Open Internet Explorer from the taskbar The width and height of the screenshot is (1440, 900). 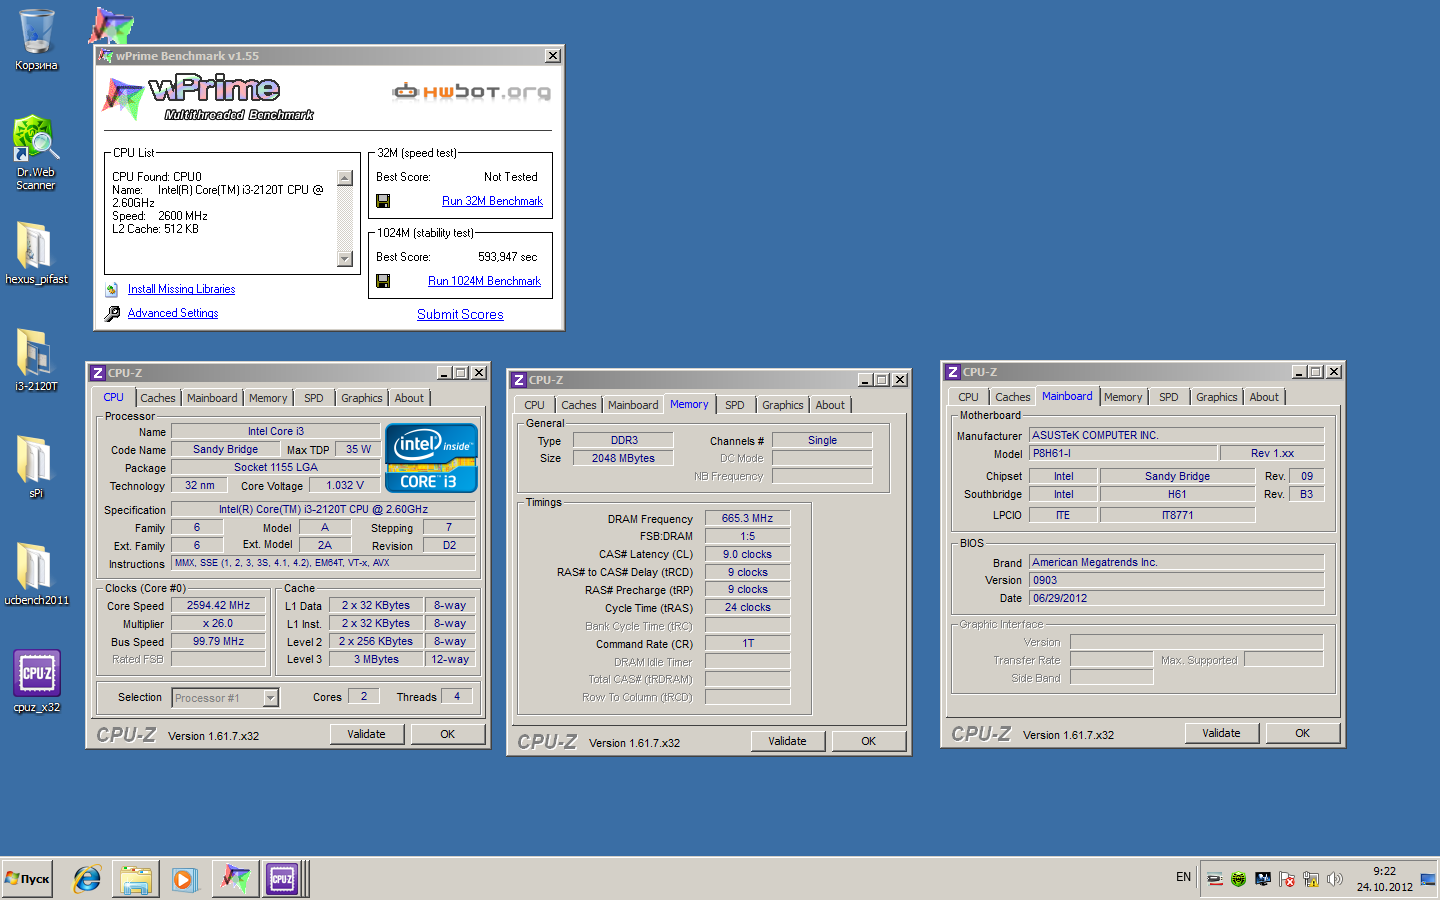[87, 879]
